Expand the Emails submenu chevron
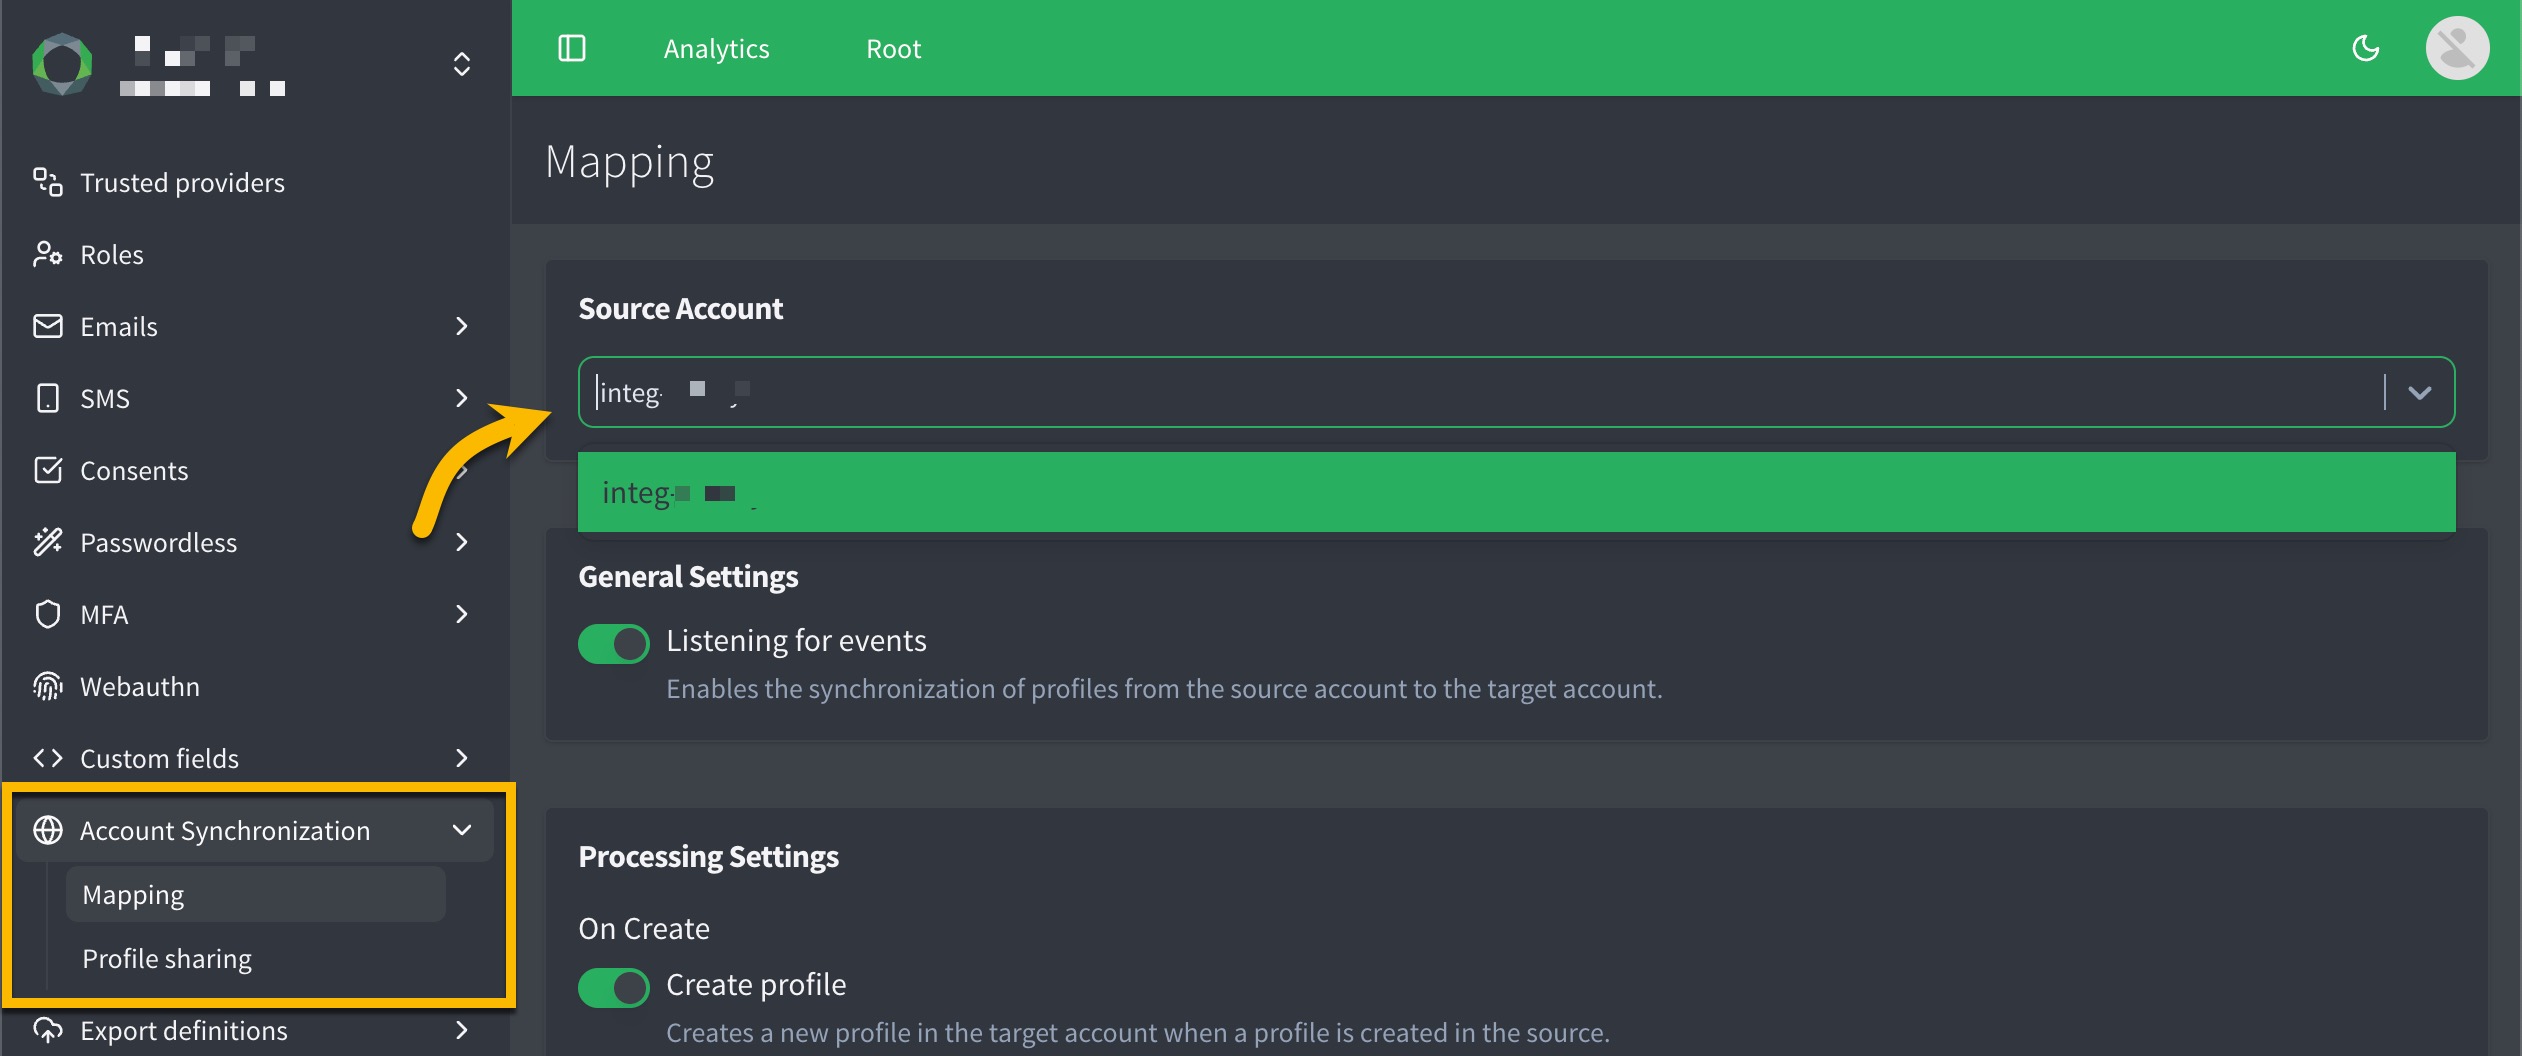The image size is (2522, 1056). (x=461, y=326)
